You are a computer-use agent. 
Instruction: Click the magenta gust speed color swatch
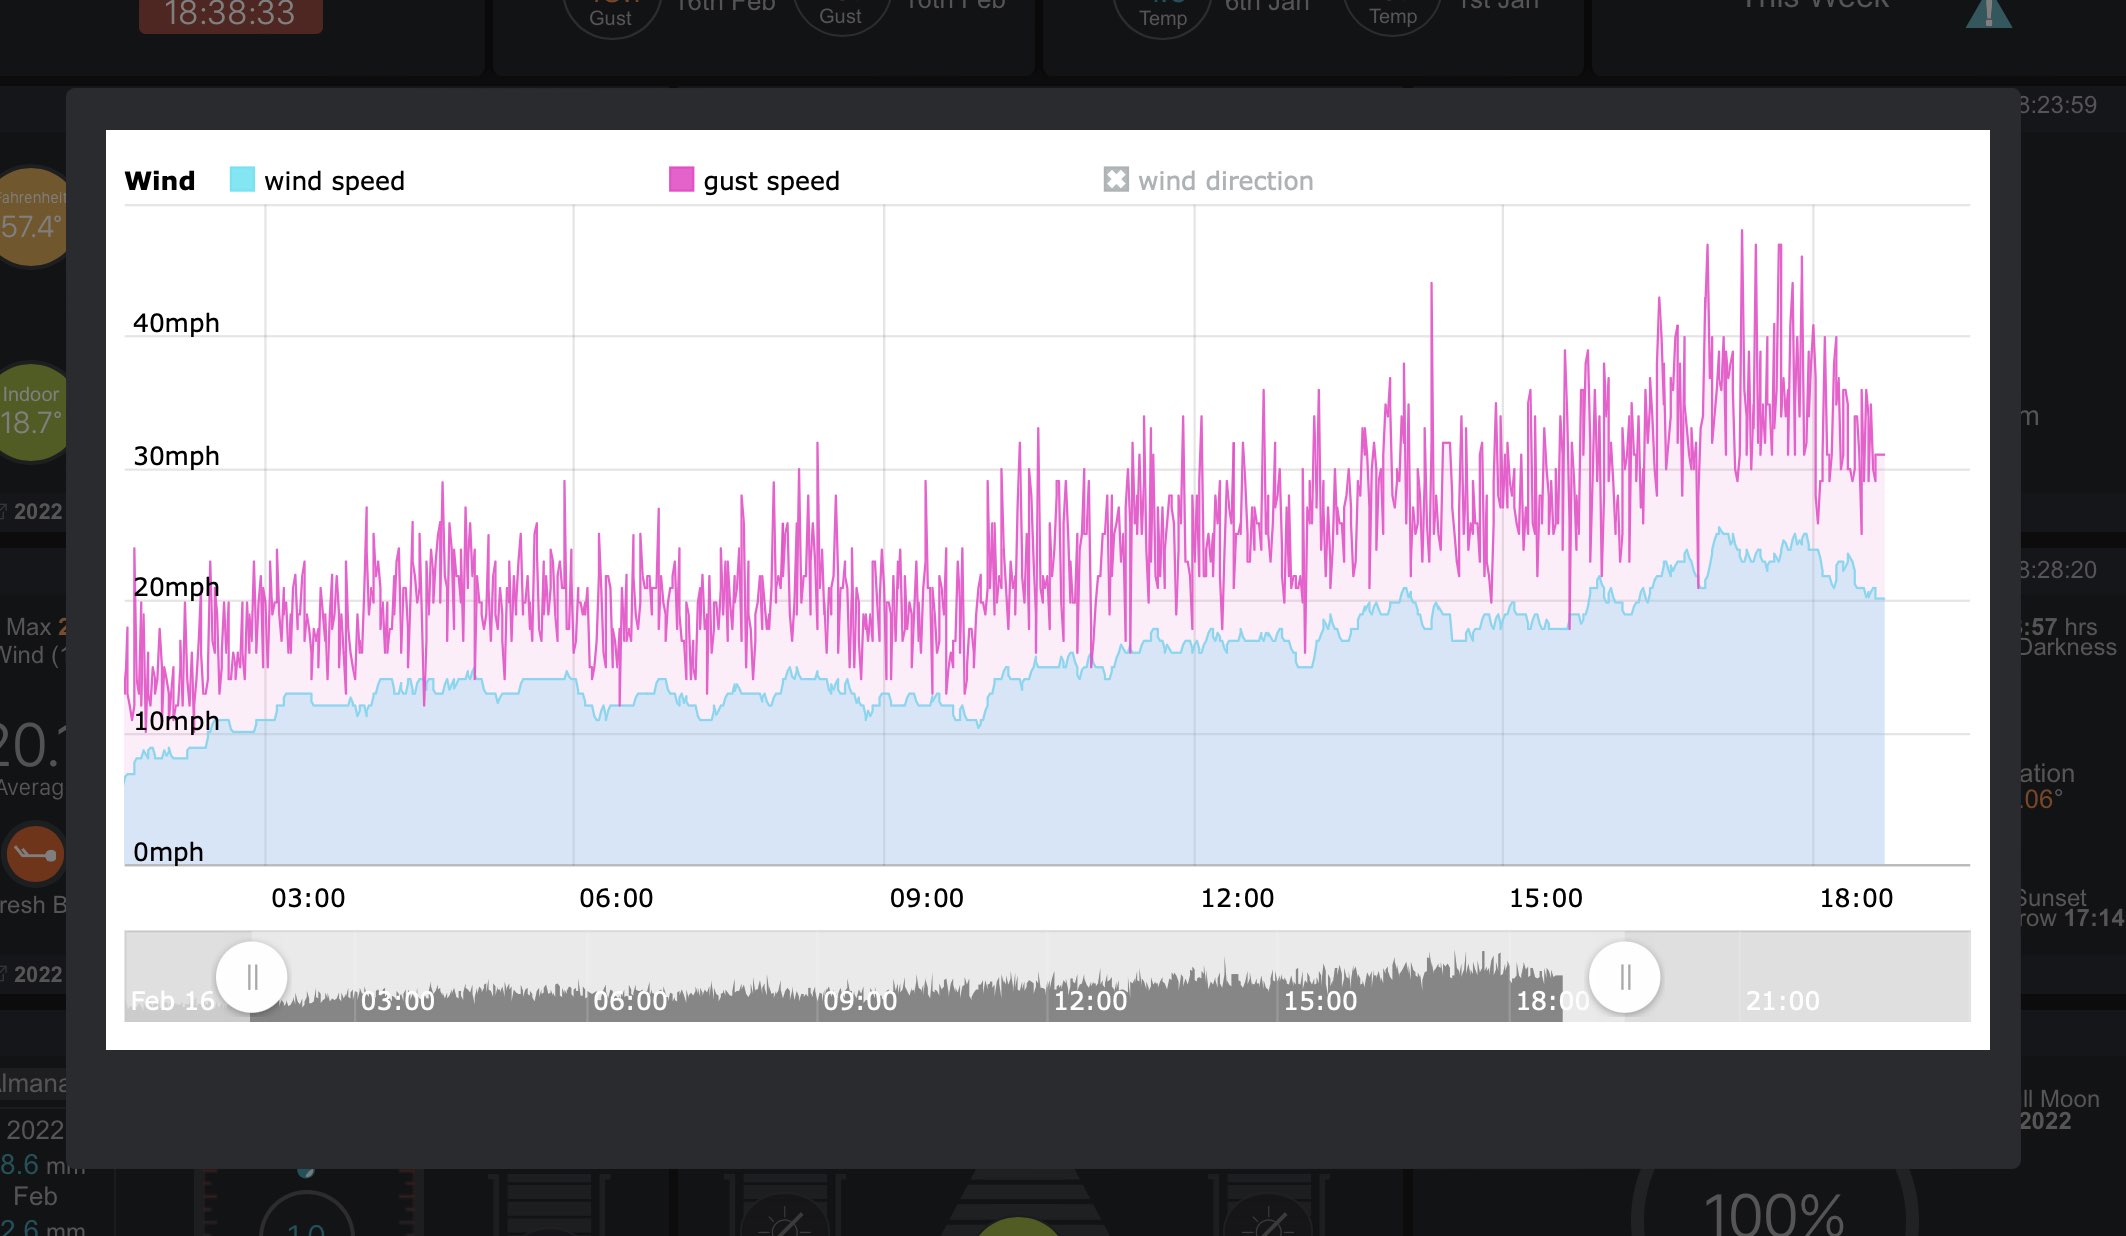coord(681,180)
